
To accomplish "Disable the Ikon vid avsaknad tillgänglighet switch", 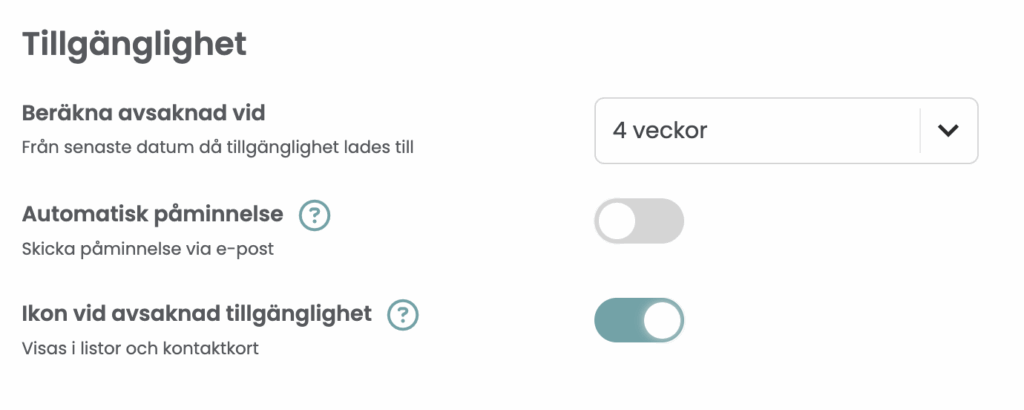I will (639, 320).
